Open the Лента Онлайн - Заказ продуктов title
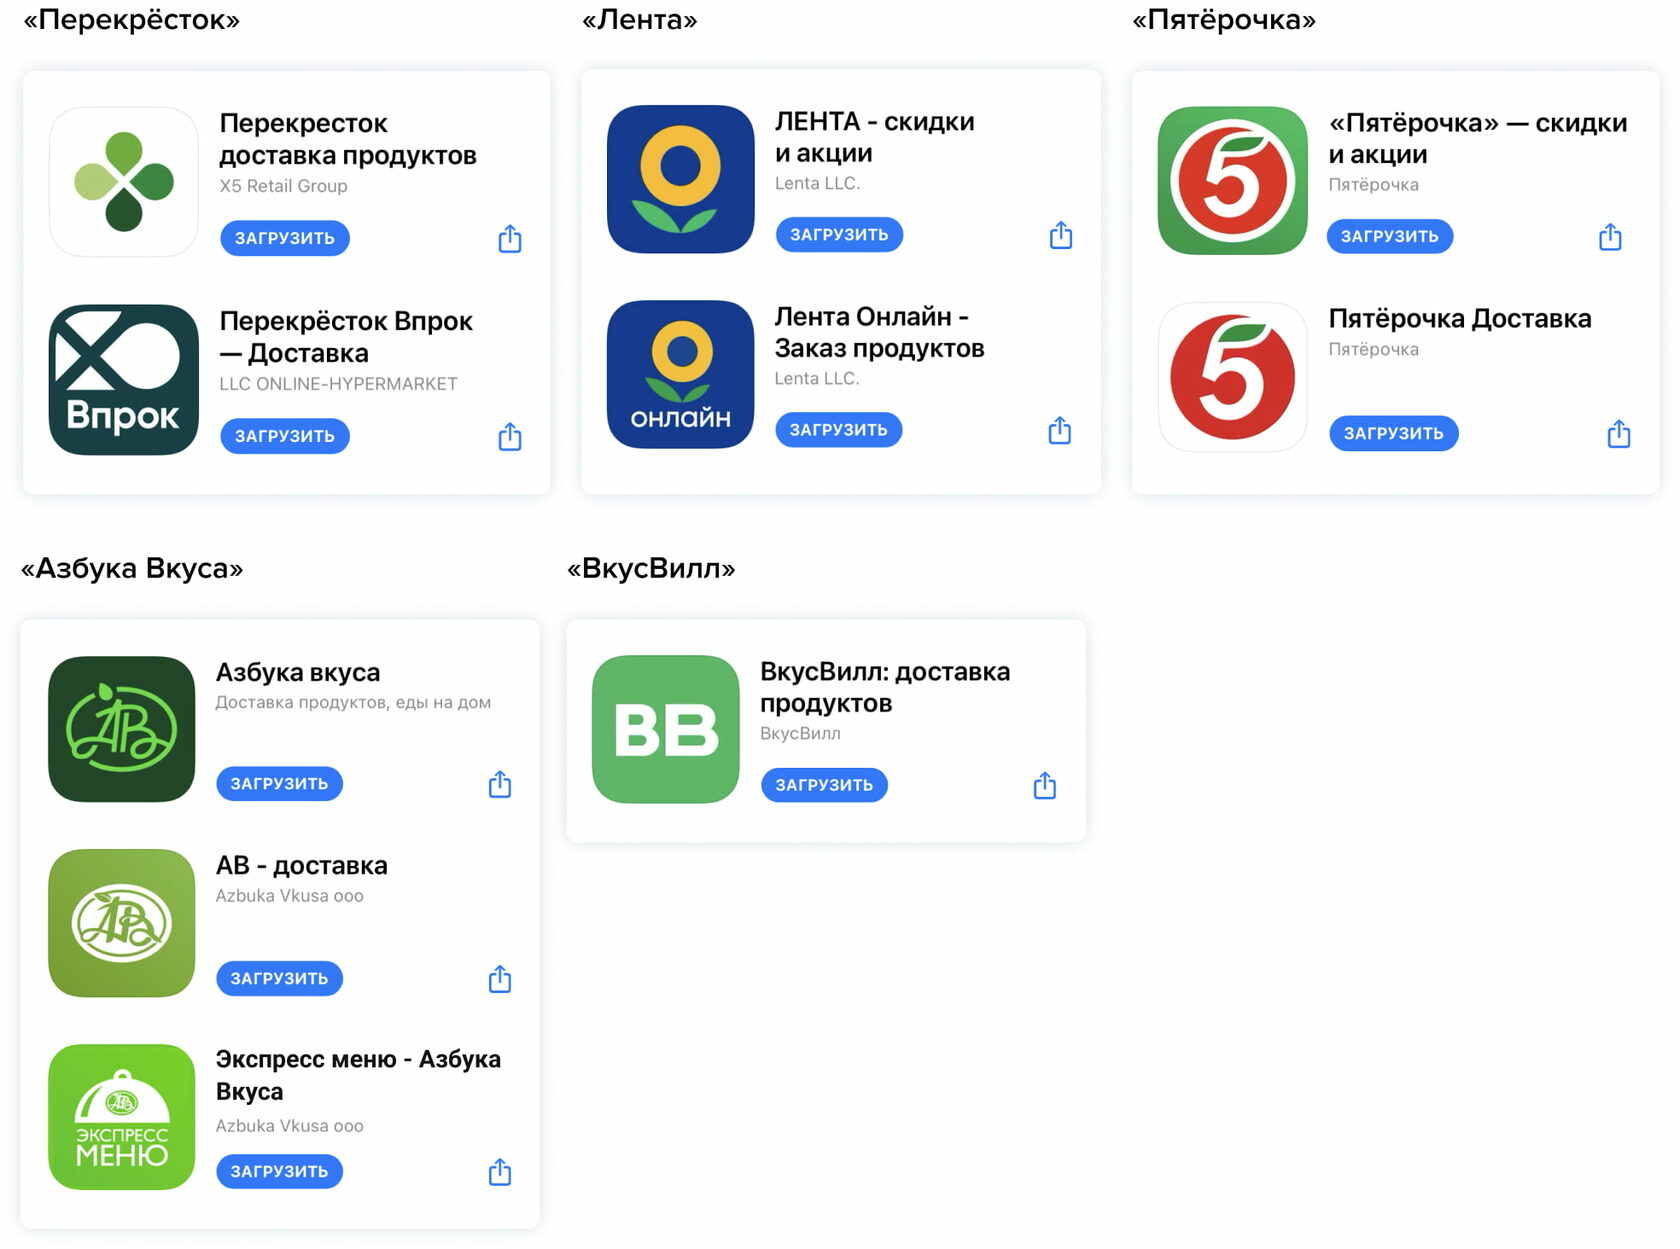This screenshot has width=1680, height=1249. click(878, 332)
